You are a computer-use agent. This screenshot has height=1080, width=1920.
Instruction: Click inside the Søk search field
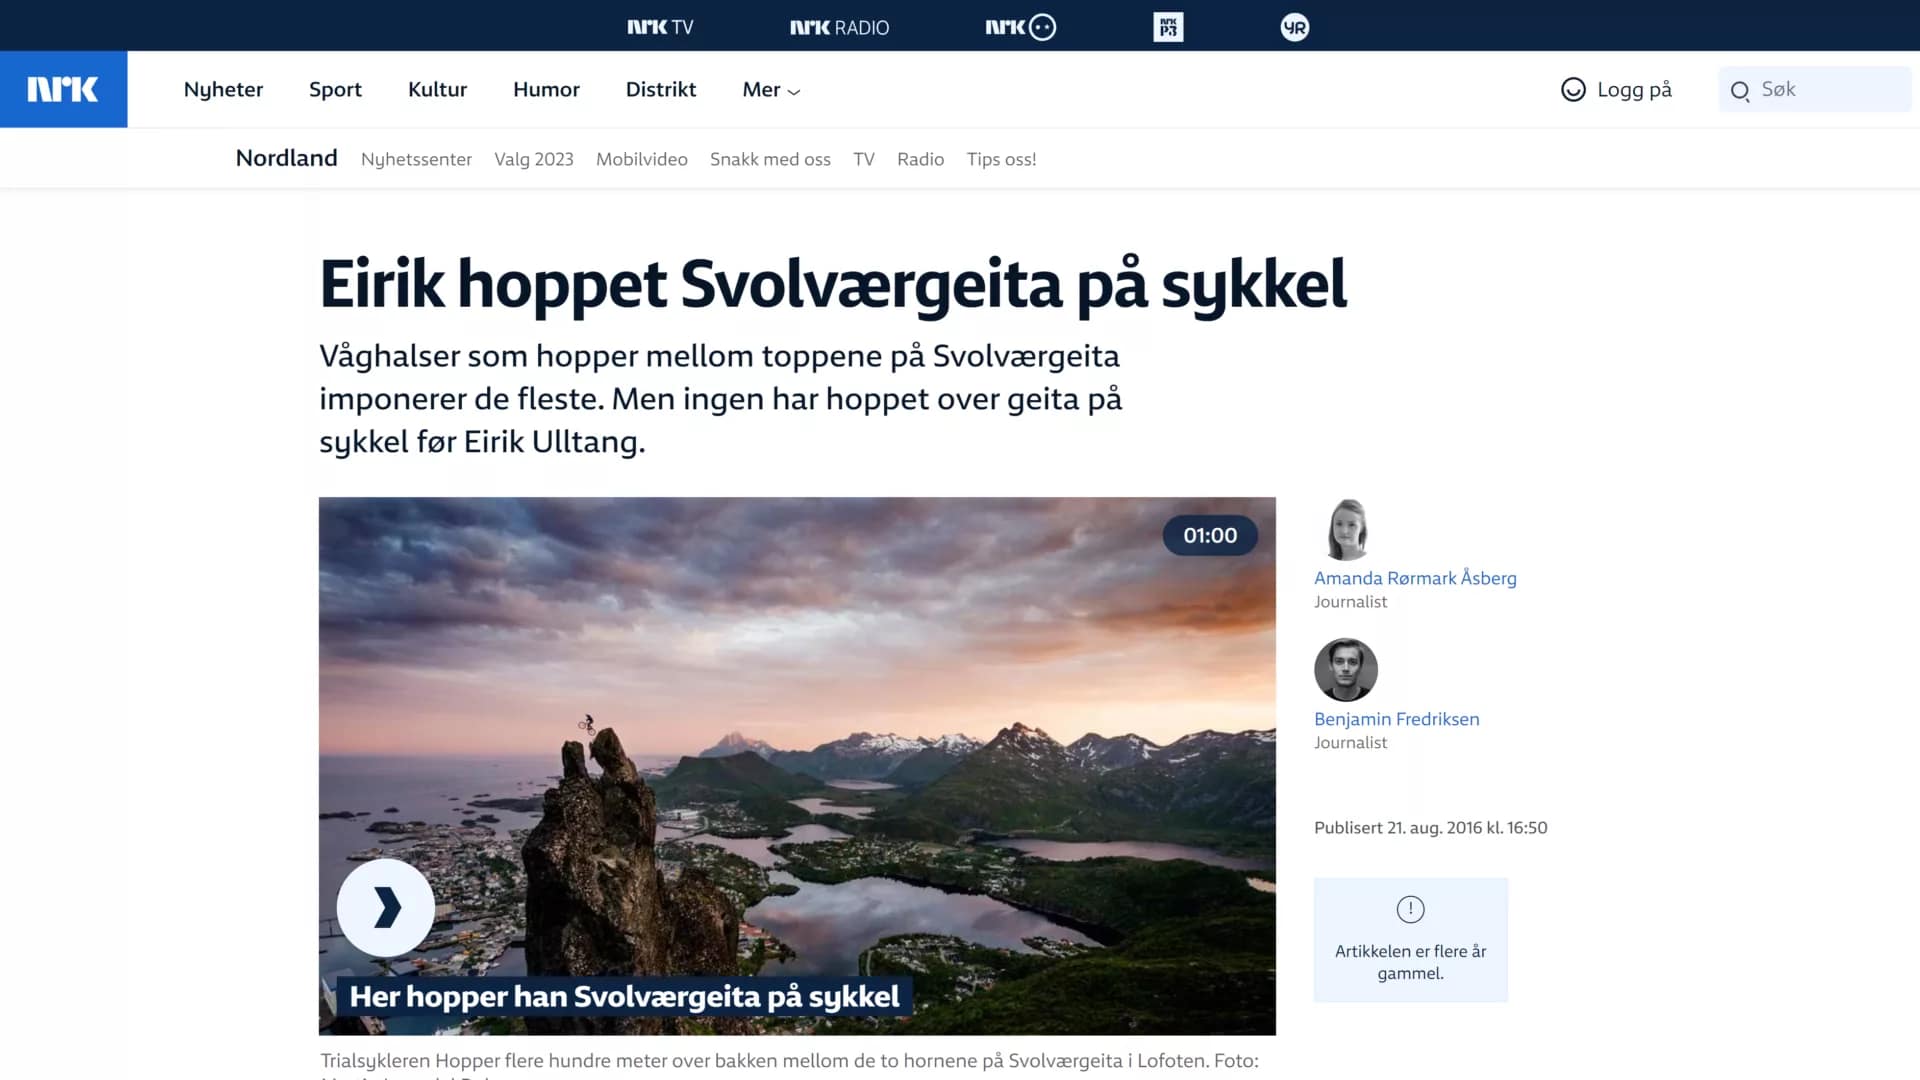point(1830,90)
